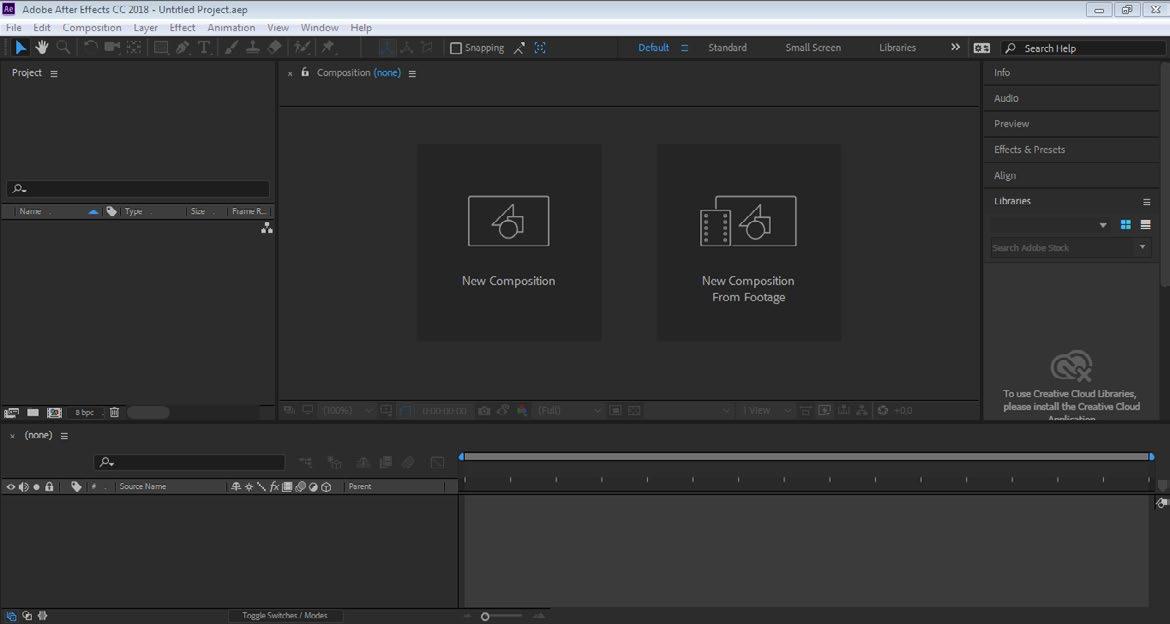Expand the hidden workspaces chevron

[x=955, y=47]
